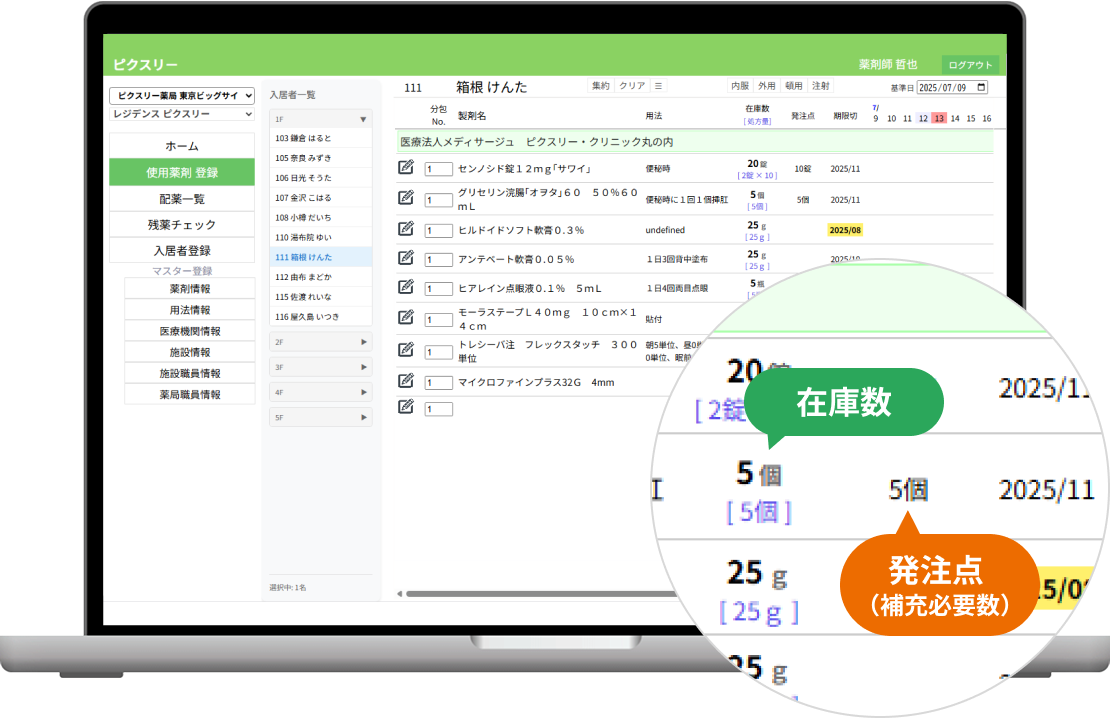Select the edit icon for トレシーバ注

(404, 346)
